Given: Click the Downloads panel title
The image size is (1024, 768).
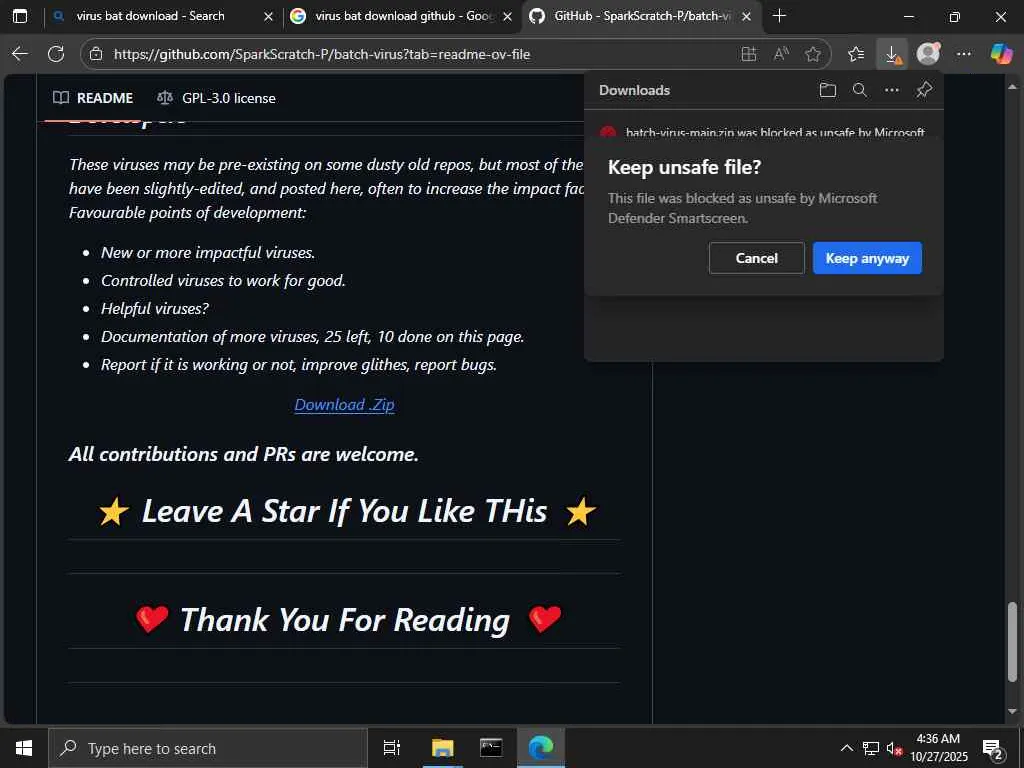Looking at the screenshot, I should (x=634, y=90).
